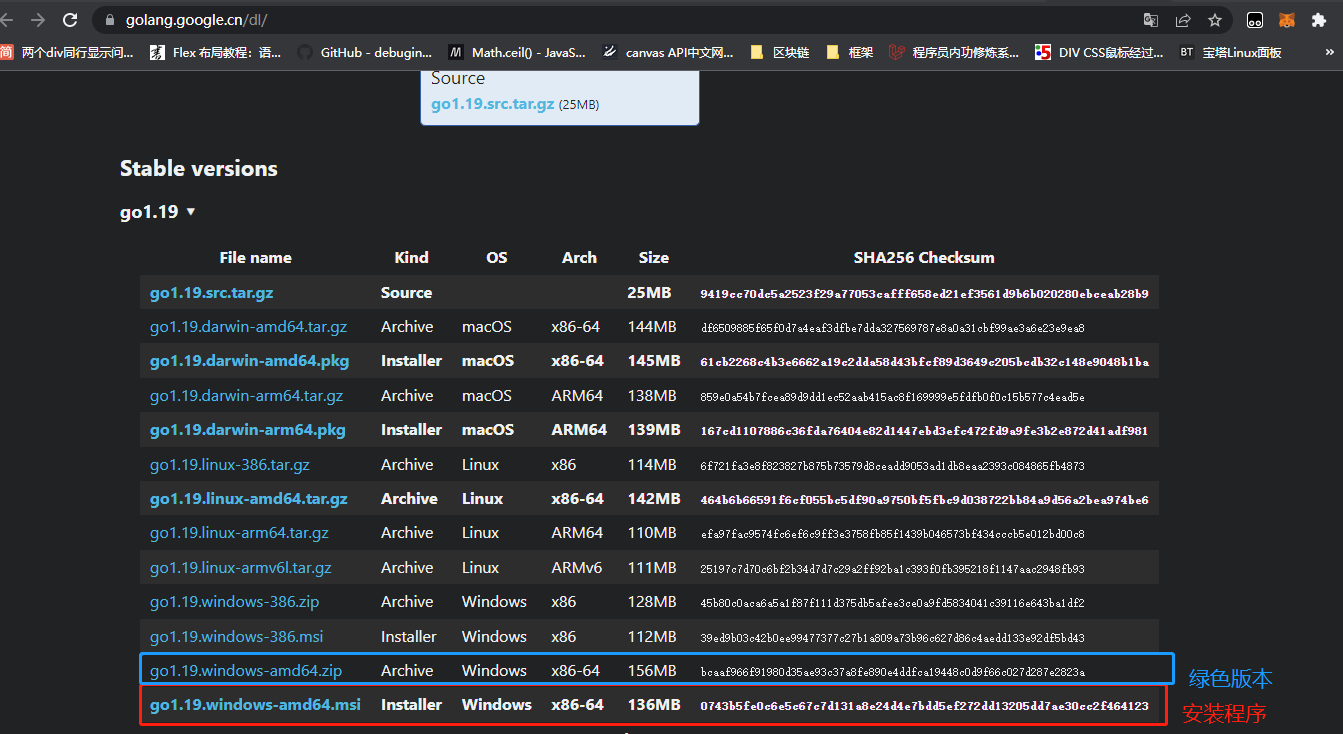Download go1.19.darwin-arm64.pkg installer

click(247, 430)
